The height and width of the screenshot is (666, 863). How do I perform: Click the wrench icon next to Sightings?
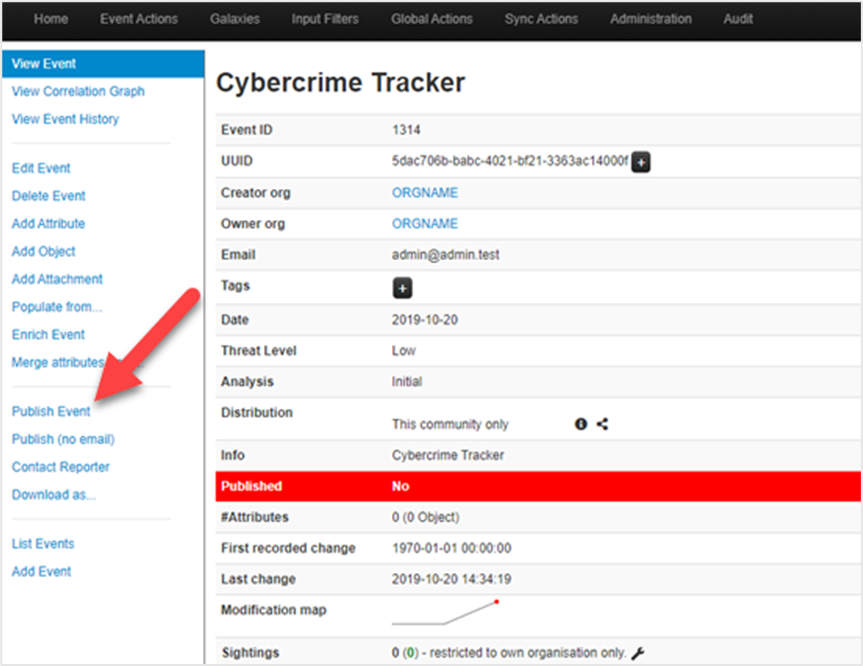tap(638, 653)
